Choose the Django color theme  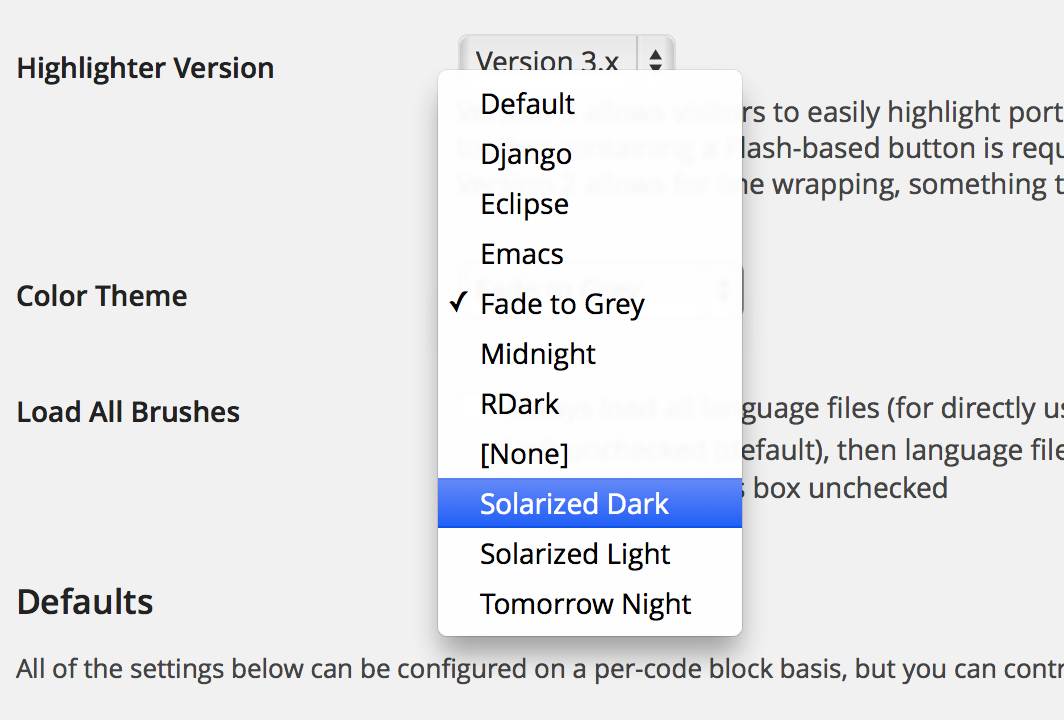[x=526, y=154]
